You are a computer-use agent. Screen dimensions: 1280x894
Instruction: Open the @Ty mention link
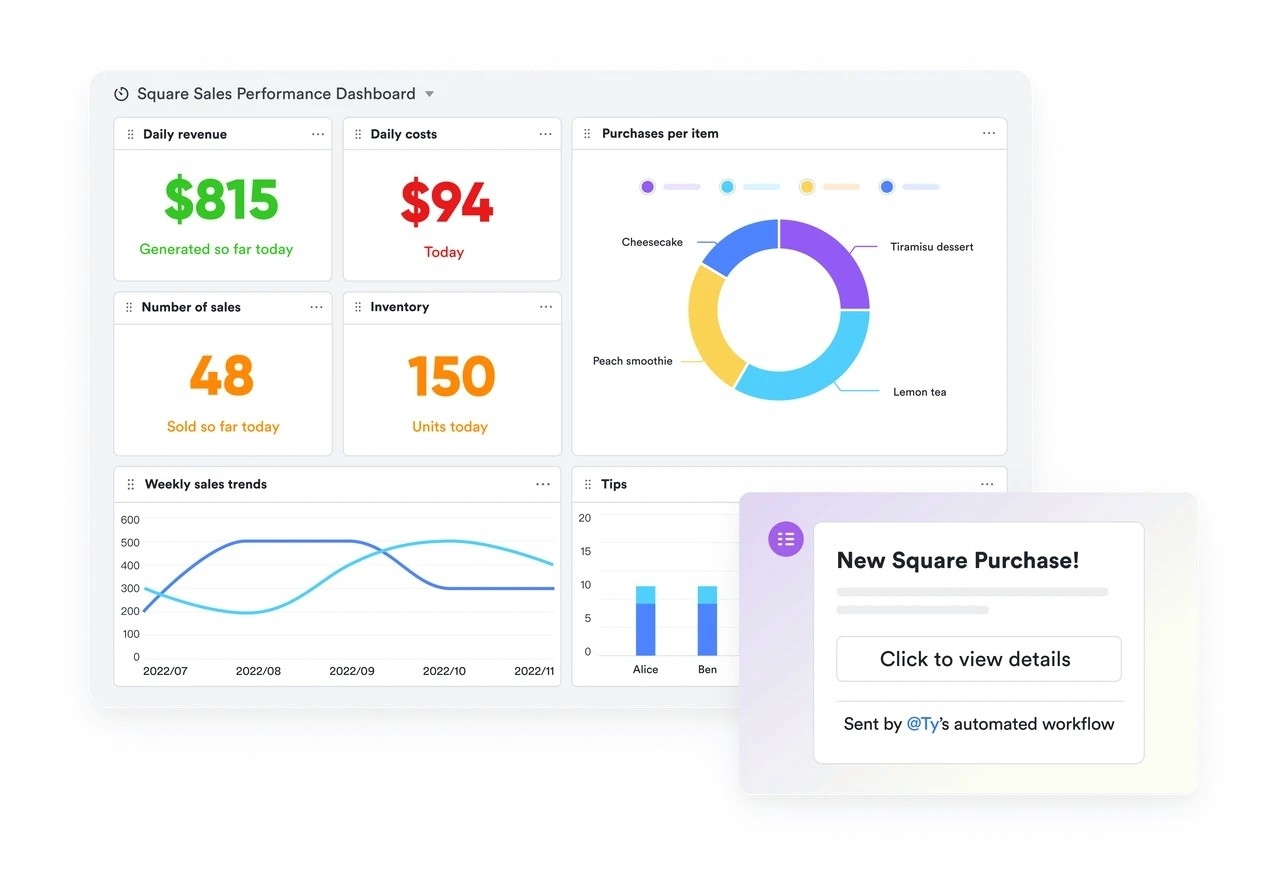coord(923,724)
